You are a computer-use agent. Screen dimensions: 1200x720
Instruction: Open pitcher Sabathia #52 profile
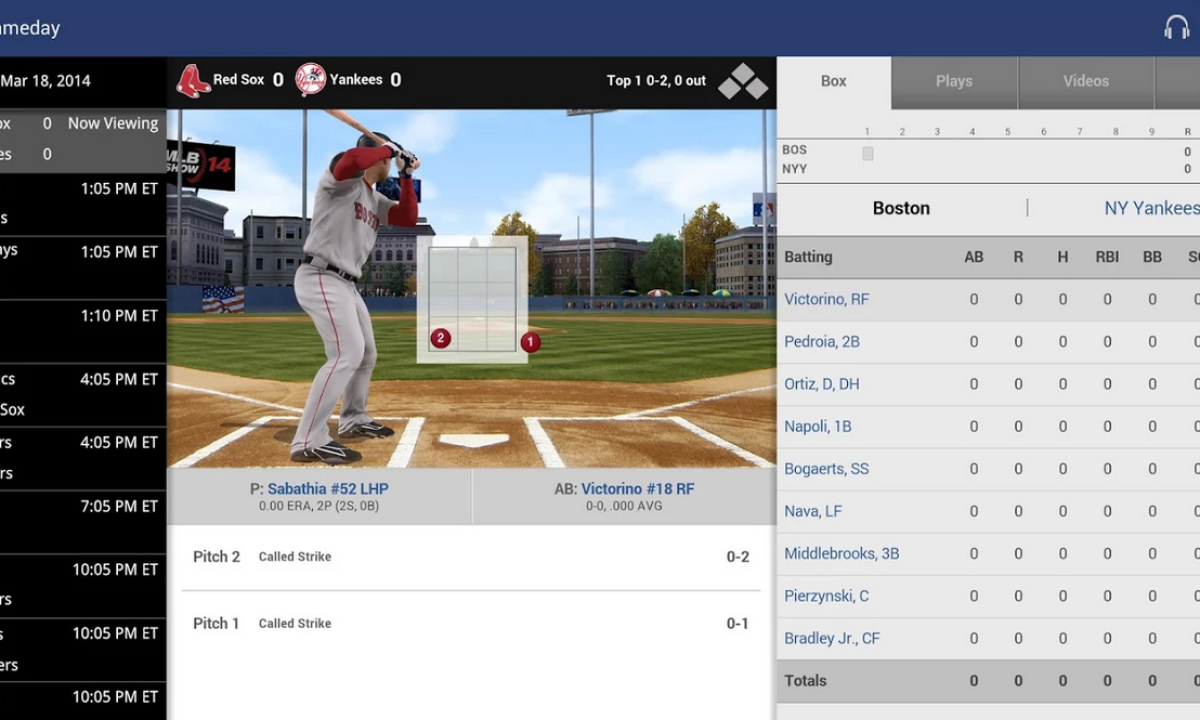point(328,489)
